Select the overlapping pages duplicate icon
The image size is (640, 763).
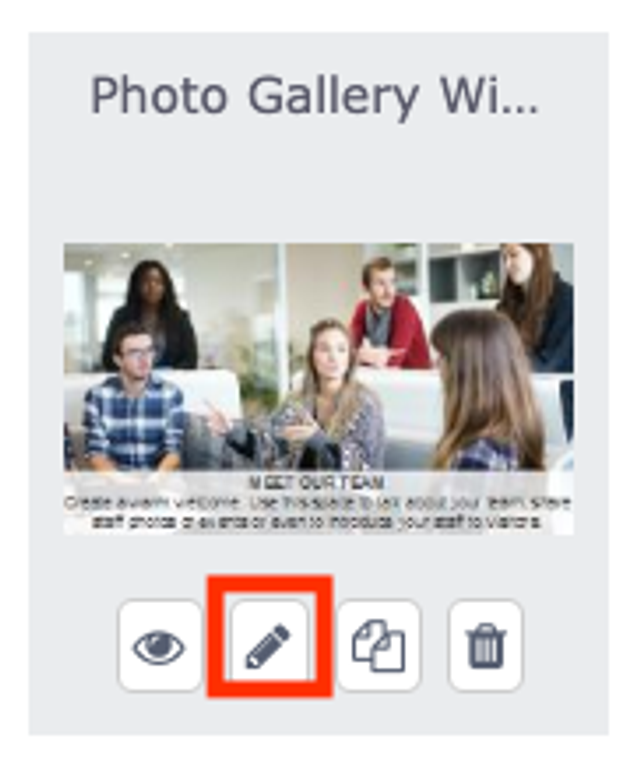pos(379,646)
